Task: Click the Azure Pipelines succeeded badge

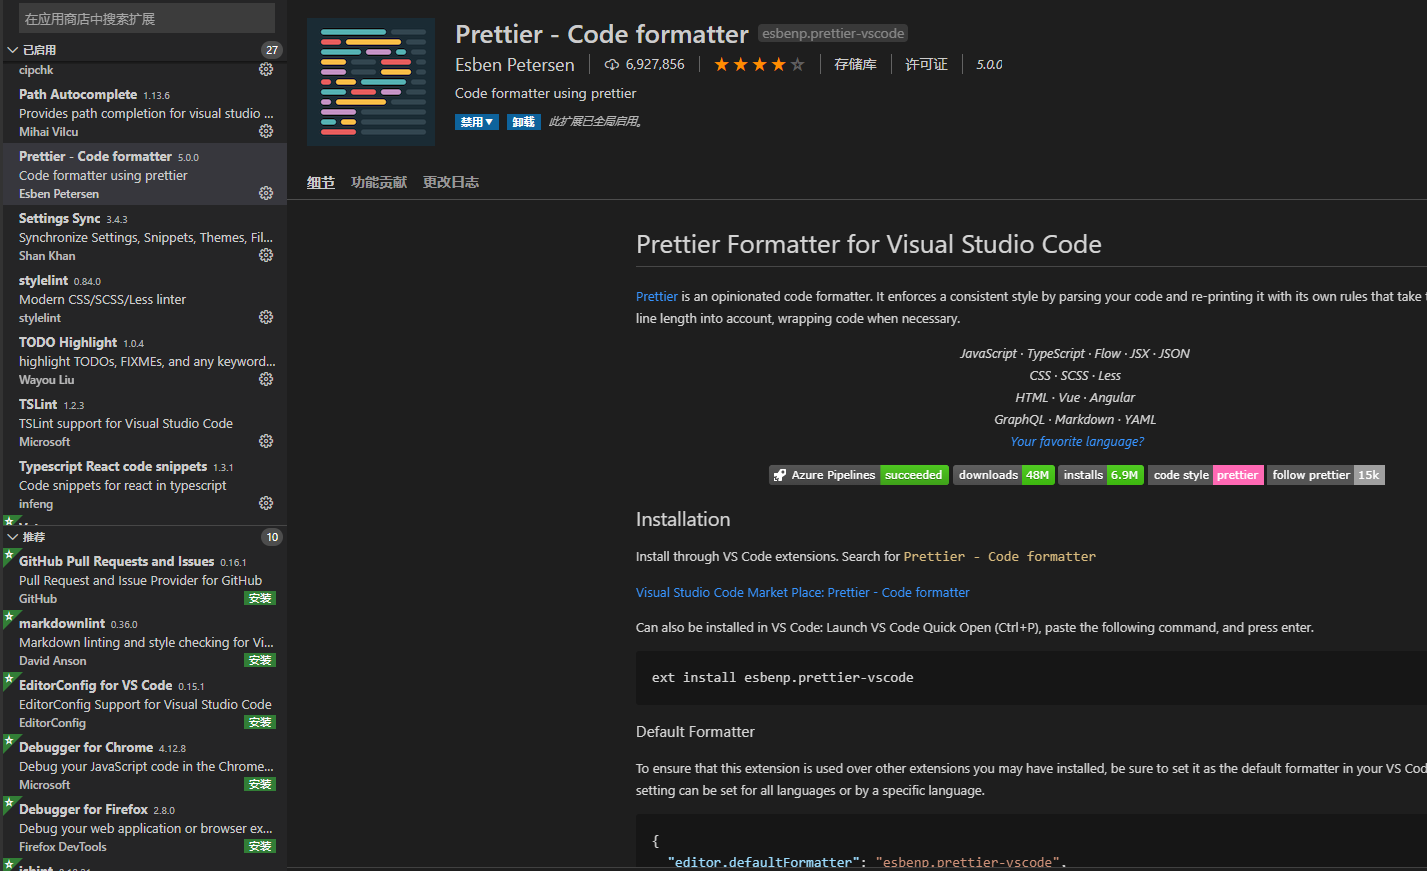Action: coord(858,474)
